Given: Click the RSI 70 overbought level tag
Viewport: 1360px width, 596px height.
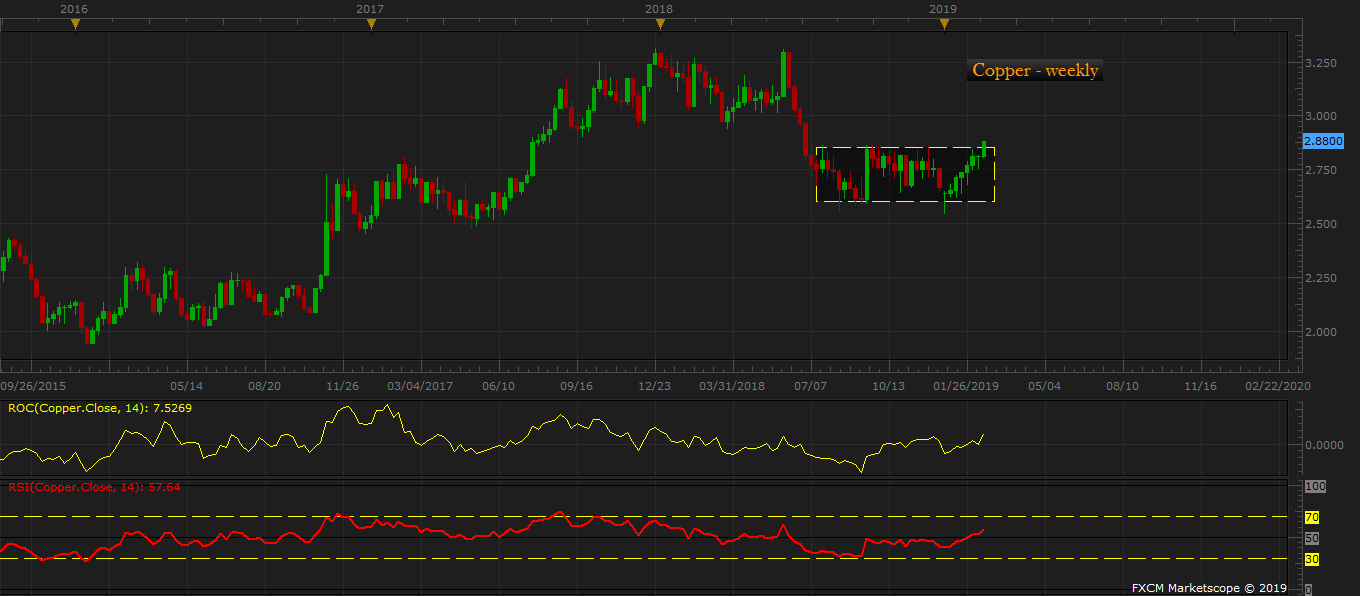Looking at the screenshot, I should click(1312, 517).
